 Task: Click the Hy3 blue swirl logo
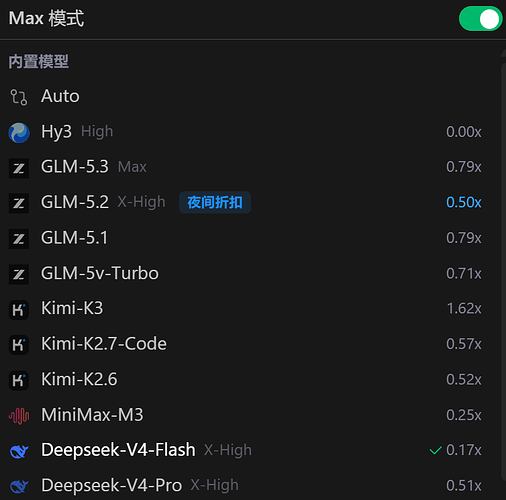(x=19, y=132)
